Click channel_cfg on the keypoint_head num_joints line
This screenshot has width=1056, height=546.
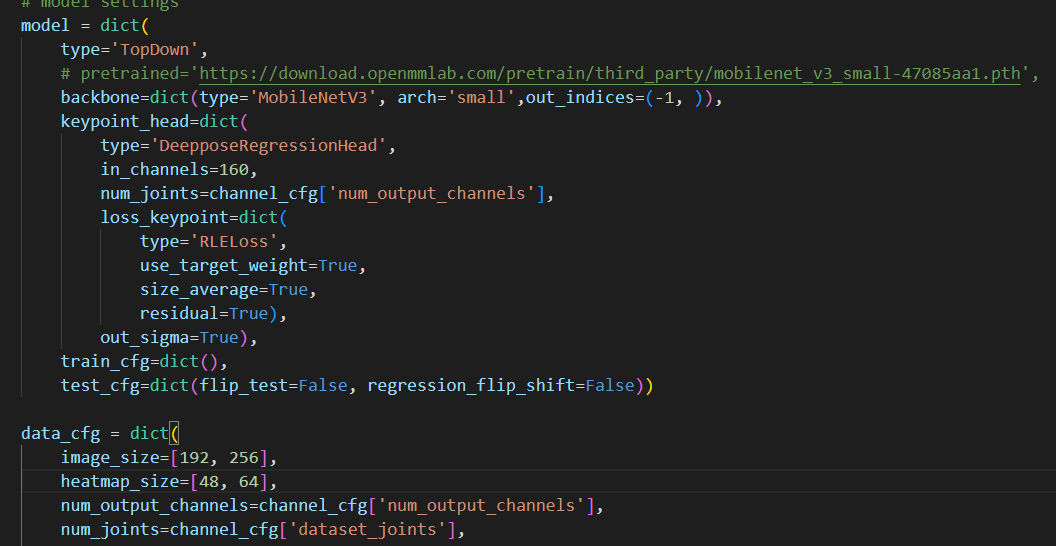[263, 193]
